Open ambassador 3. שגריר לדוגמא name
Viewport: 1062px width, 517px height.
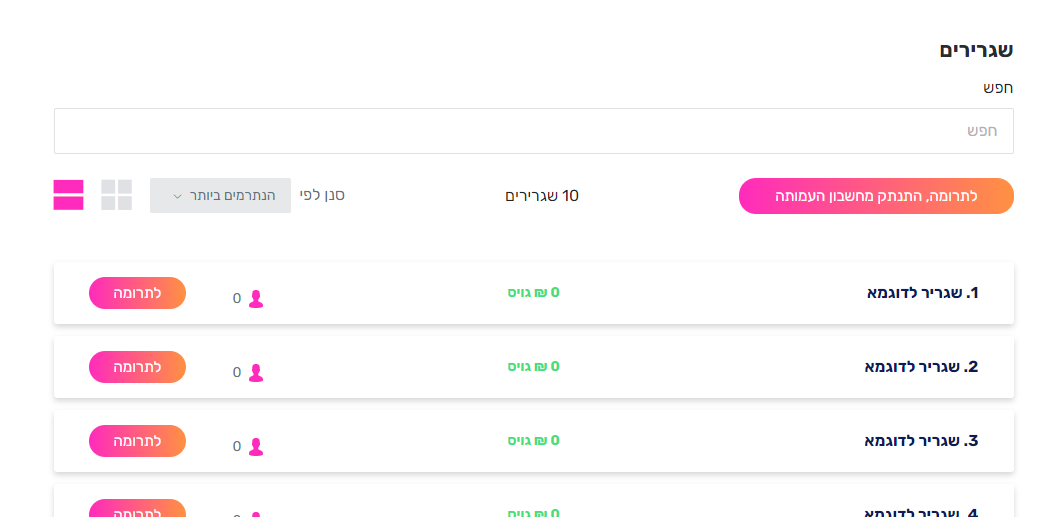(922, 440)
